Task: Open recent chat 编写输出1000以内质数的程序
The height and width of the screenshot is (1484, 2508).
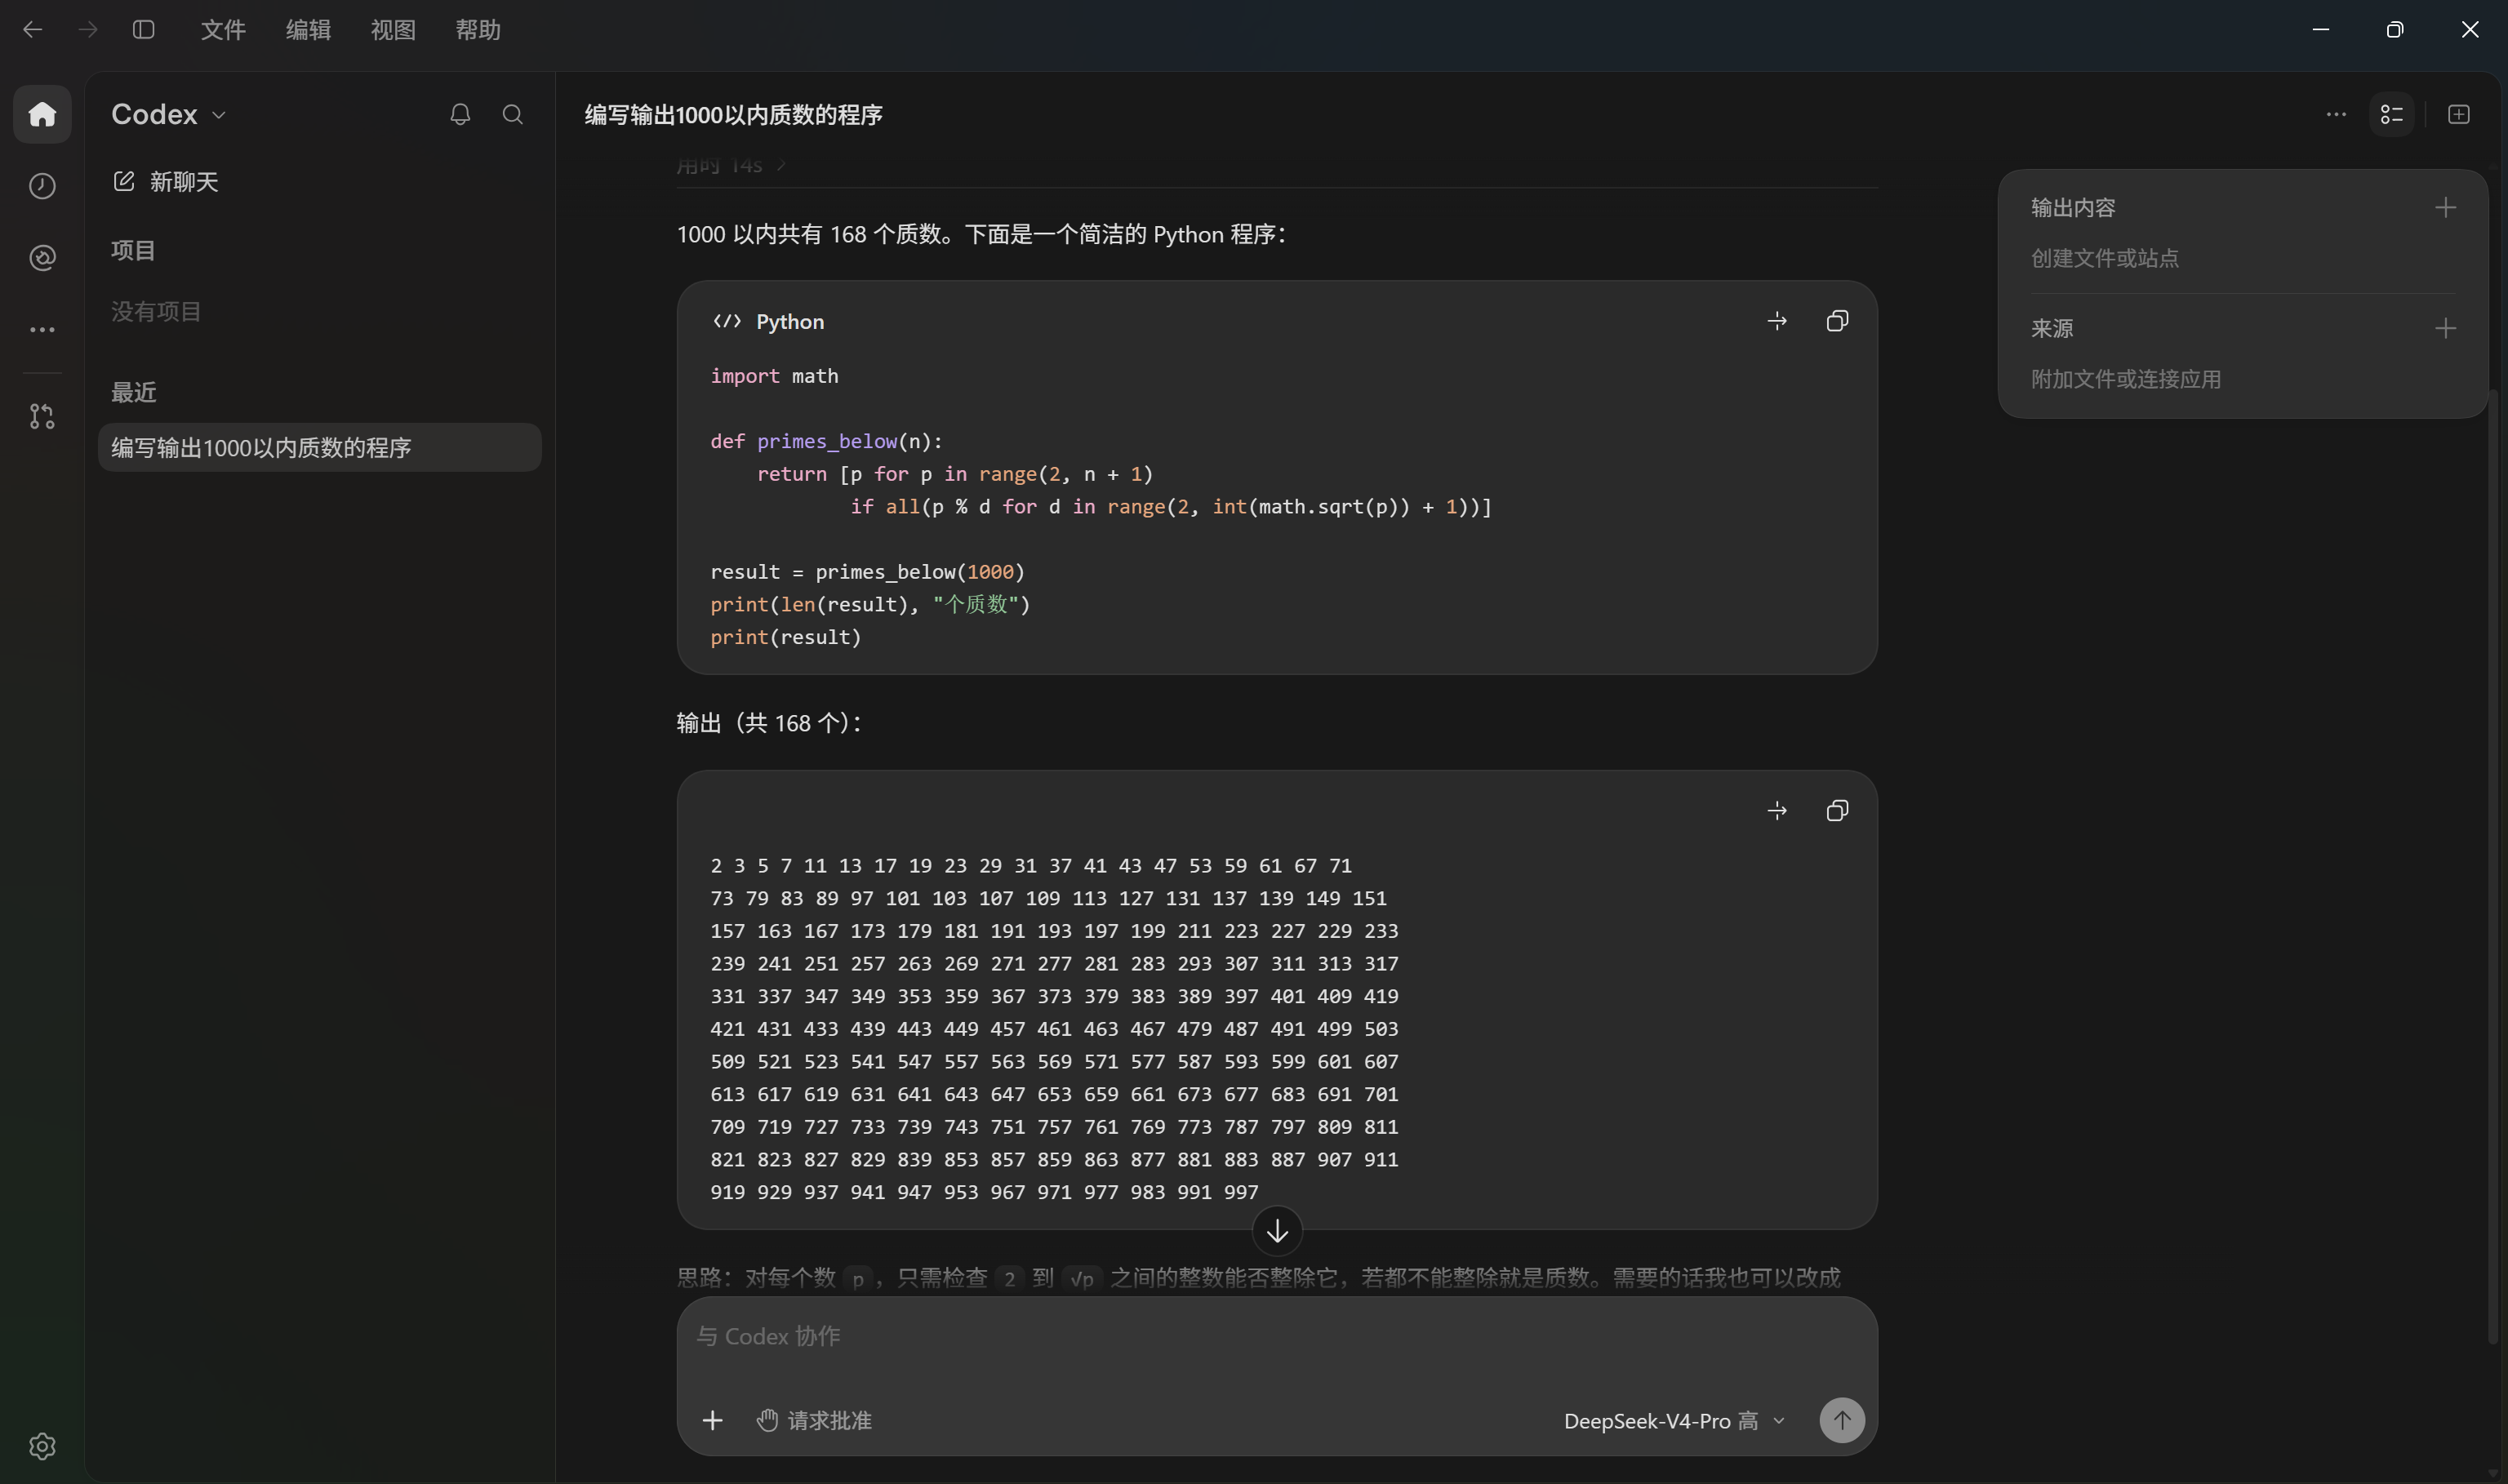Action: tap(320, 447)
